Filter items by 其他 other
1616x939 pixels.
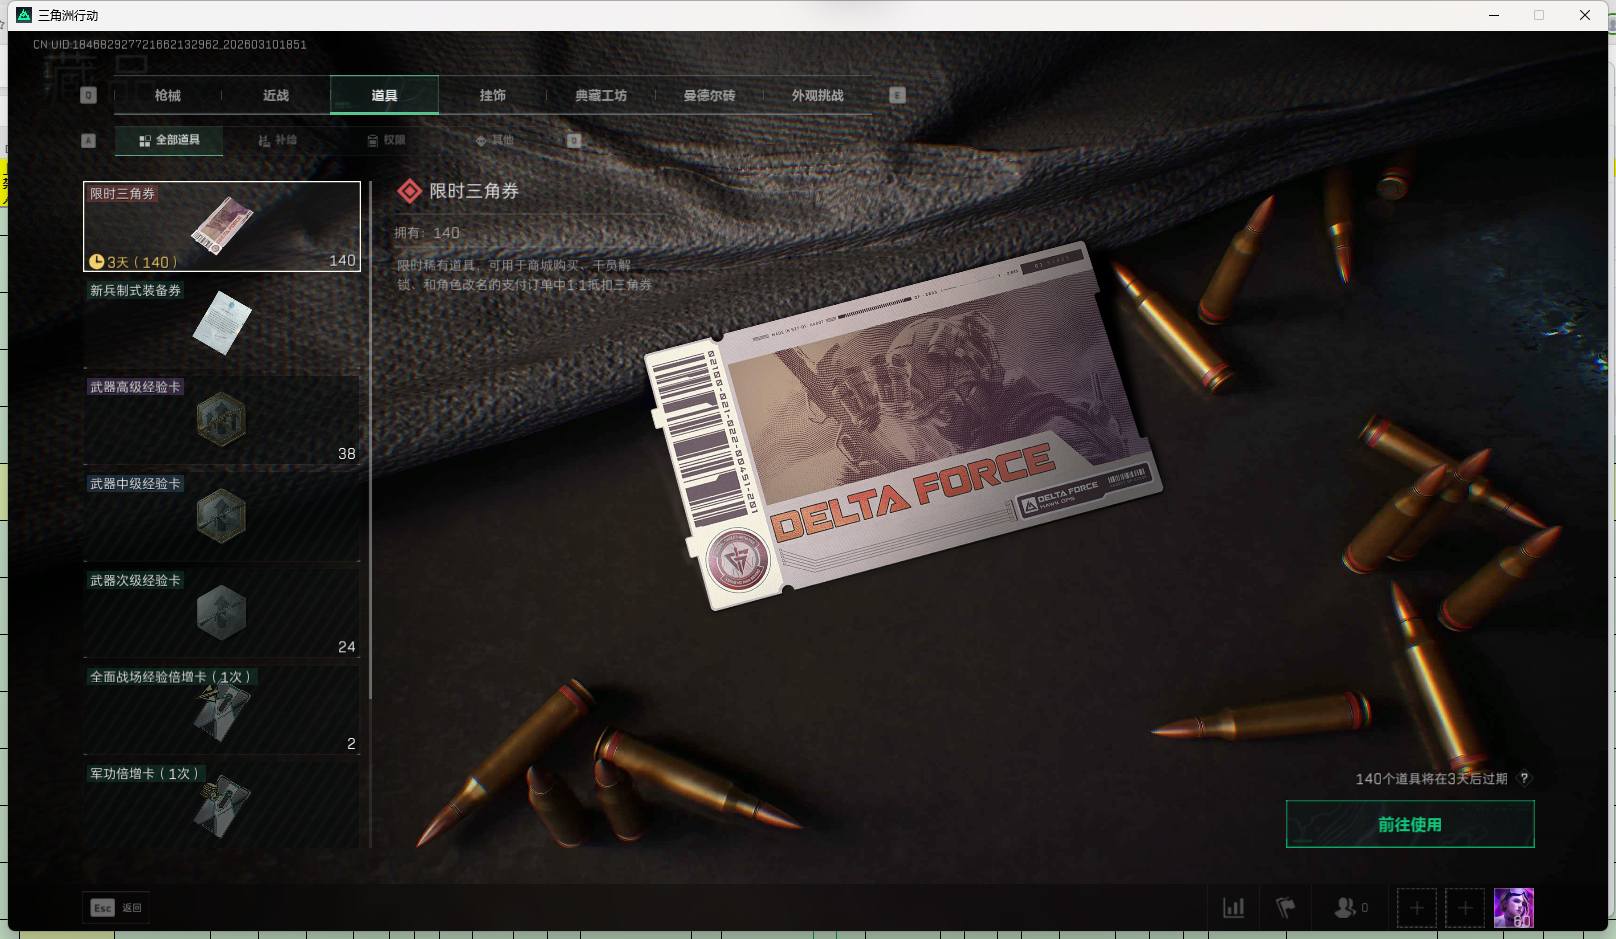pos(495,140)
